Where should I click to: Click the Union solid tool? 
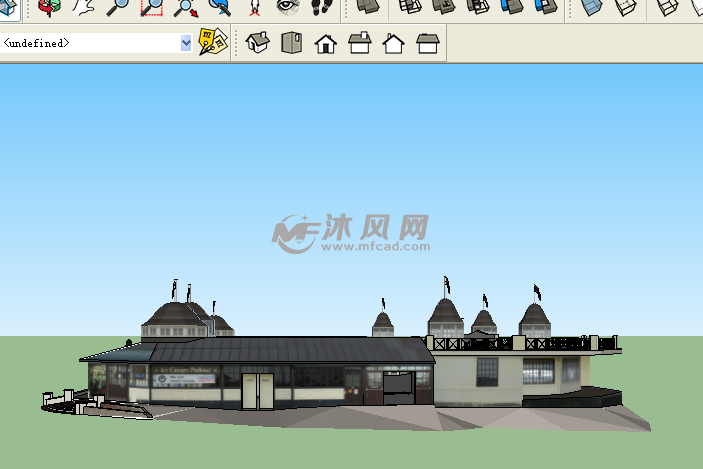tap(444, 7)
